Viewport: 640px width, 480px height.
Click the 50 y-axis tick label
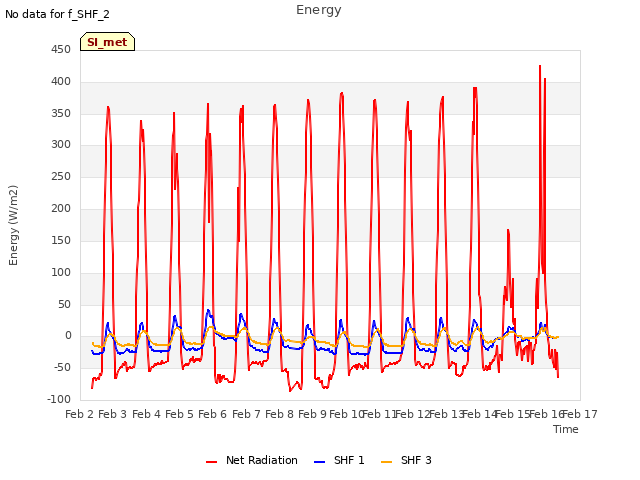click(x=64, y=304)
